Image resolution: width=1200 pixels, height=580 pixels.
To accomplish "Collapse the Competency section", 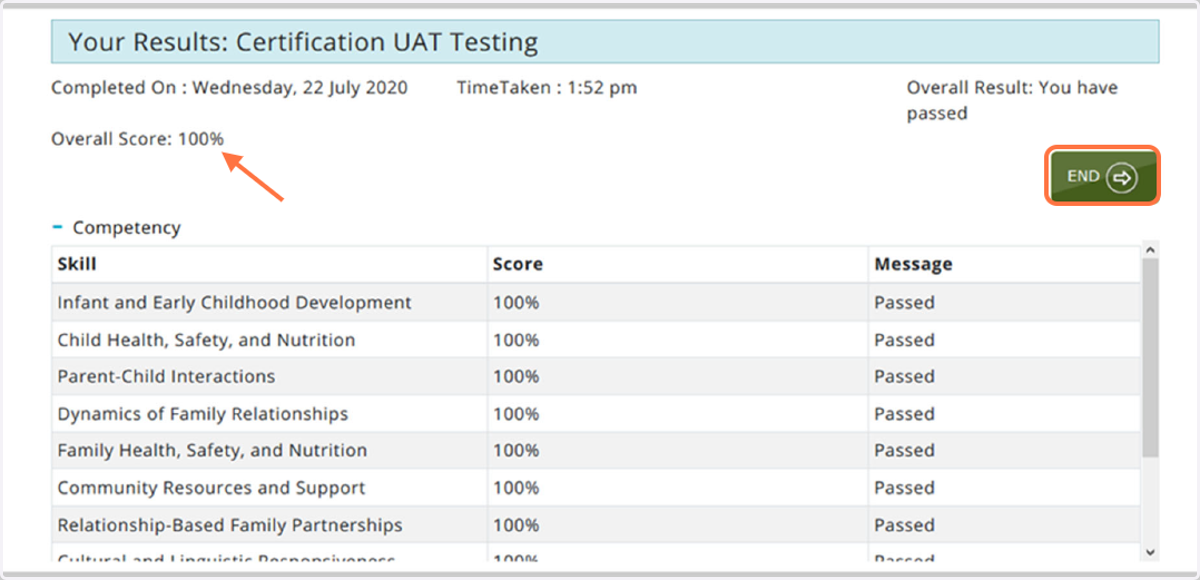I will tap(58, 228).
